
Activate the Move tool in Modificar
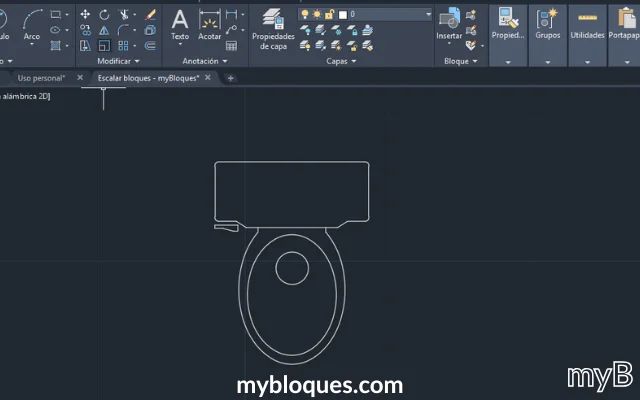(85, 15)
